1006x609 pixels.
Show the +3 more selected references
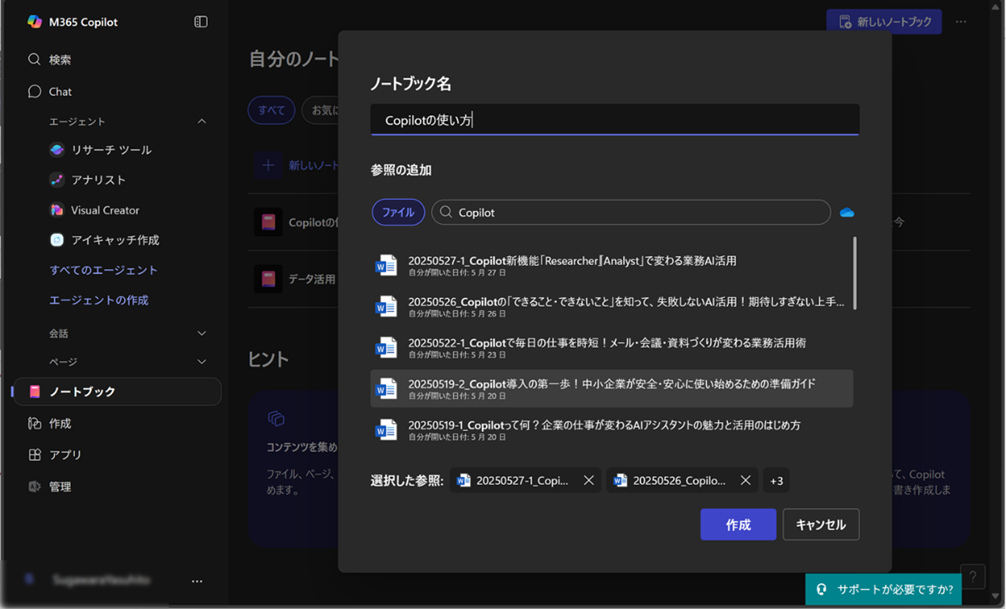pyautogui.click(x=776, y=481)
